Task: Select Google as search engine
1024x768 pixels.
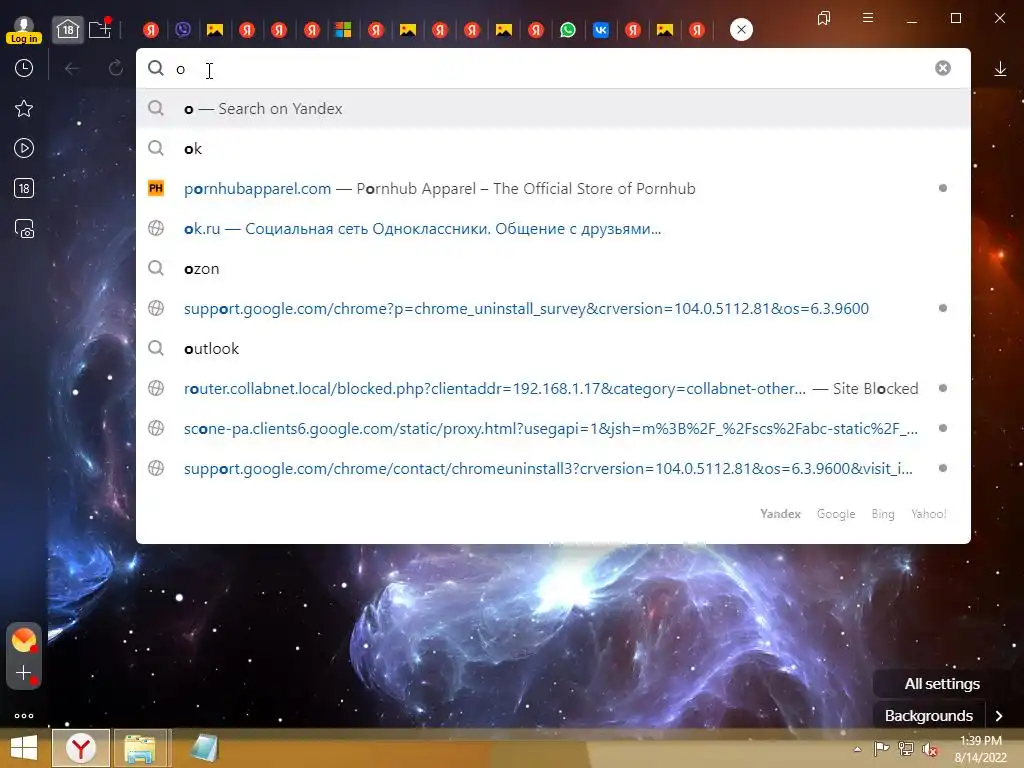Action: 836,514
